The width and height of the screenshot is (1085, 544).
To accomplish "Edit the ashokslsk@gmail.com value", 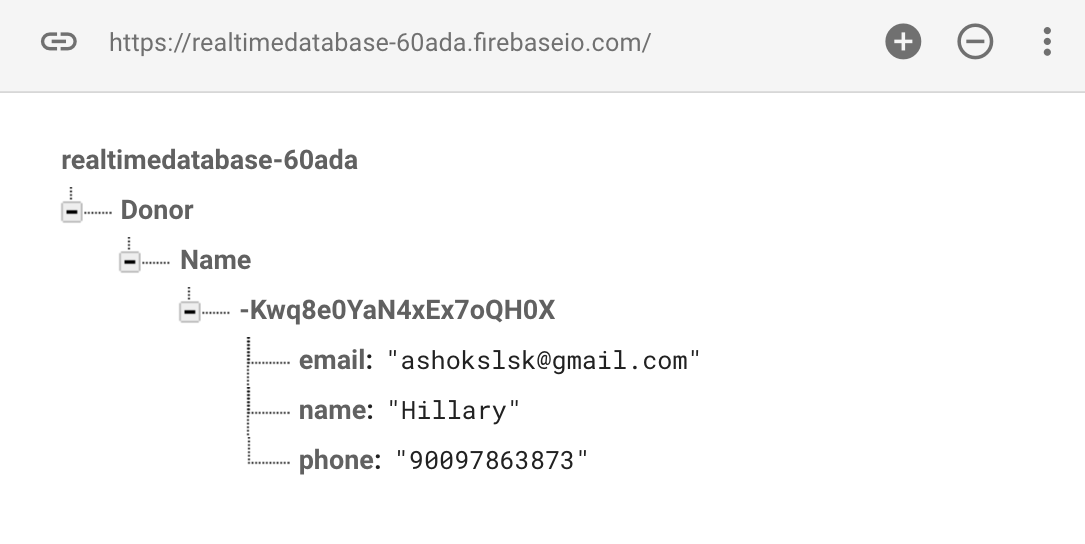I will click(x=544, y=361).
